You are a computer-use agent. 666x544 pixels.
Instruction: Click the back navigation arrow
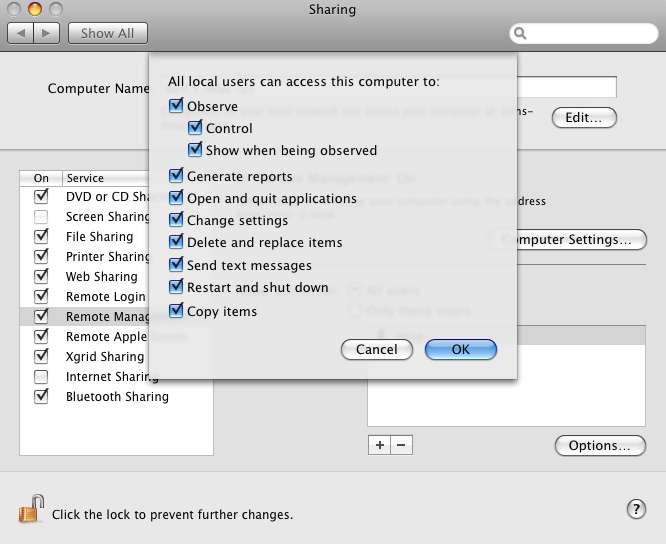click(x=20, y=33)
